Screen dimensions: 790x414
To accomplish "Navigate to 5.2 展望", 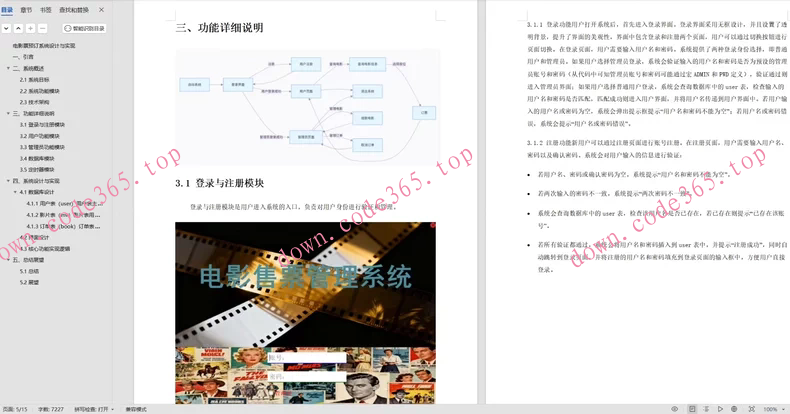I will point(29,282).
